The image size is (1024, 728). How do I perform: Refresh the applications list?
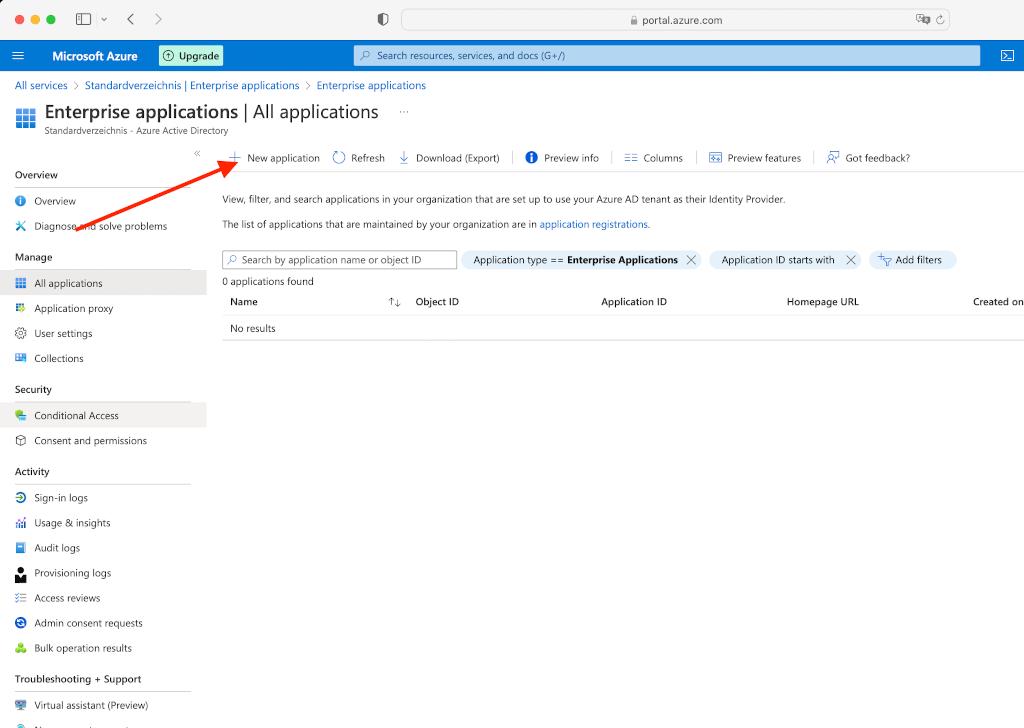point(359,158)
